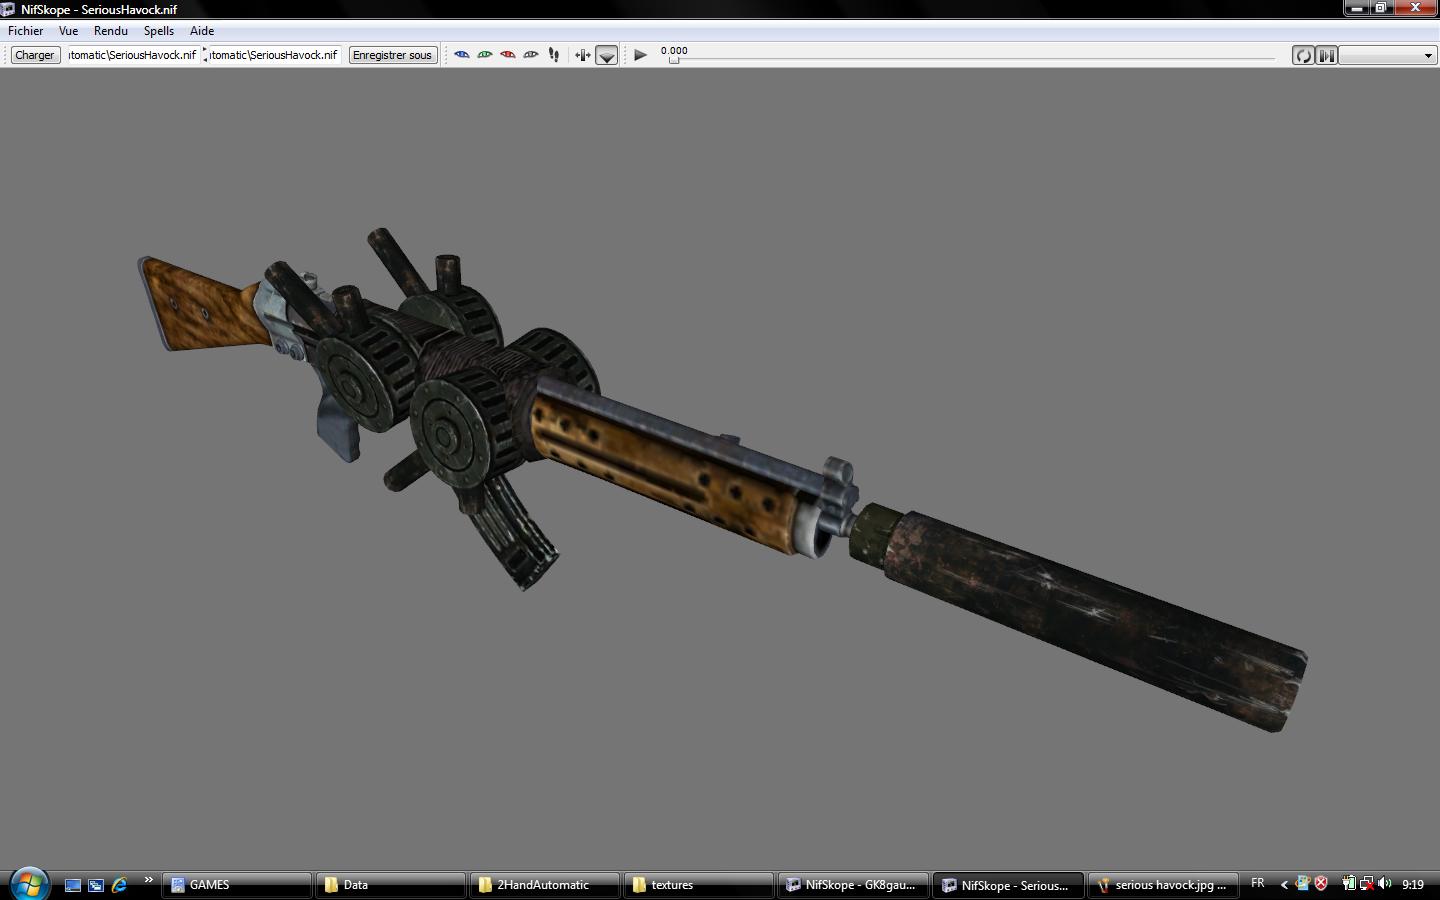Toggle the pressed down-arrow perspective button
1440x900 pixels.
click(x=606, y=56)
